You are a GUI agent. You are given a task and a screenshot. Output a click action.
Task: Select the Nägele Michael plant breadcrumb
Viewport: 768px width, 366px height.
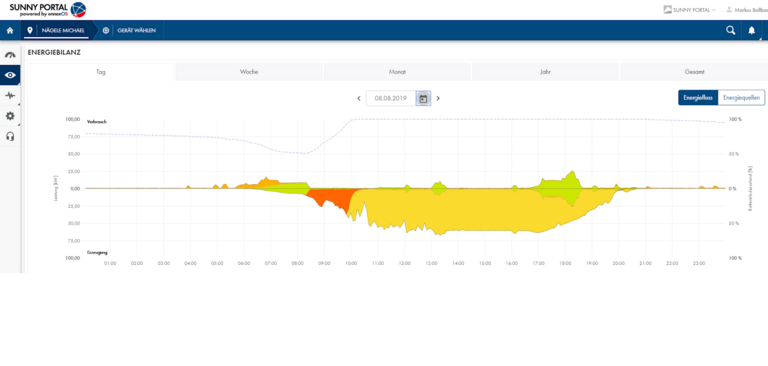(x=58, y=30)
